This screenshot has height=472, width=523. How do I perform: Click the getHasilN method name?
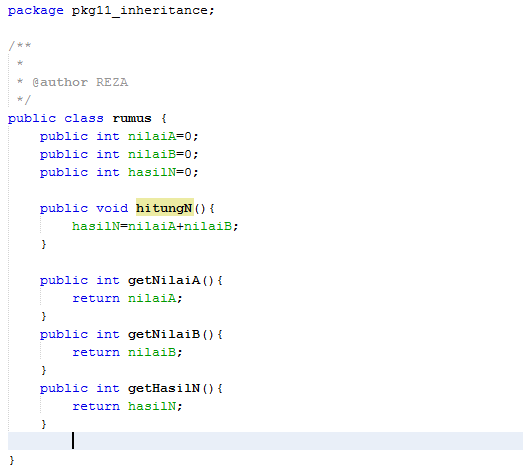pos(164,388)
